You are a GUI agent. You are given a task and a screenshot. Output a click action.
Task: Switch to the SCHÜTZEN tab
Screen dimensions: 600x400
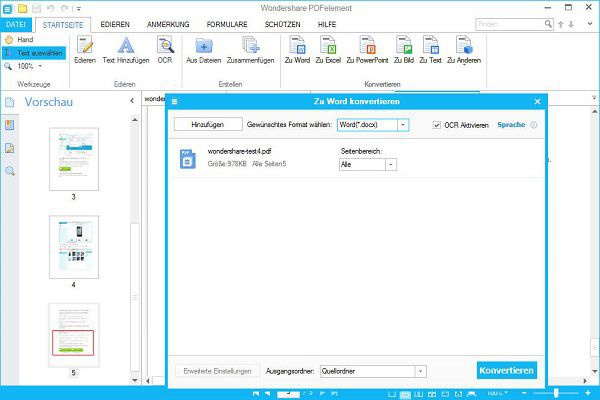[282, 24]
